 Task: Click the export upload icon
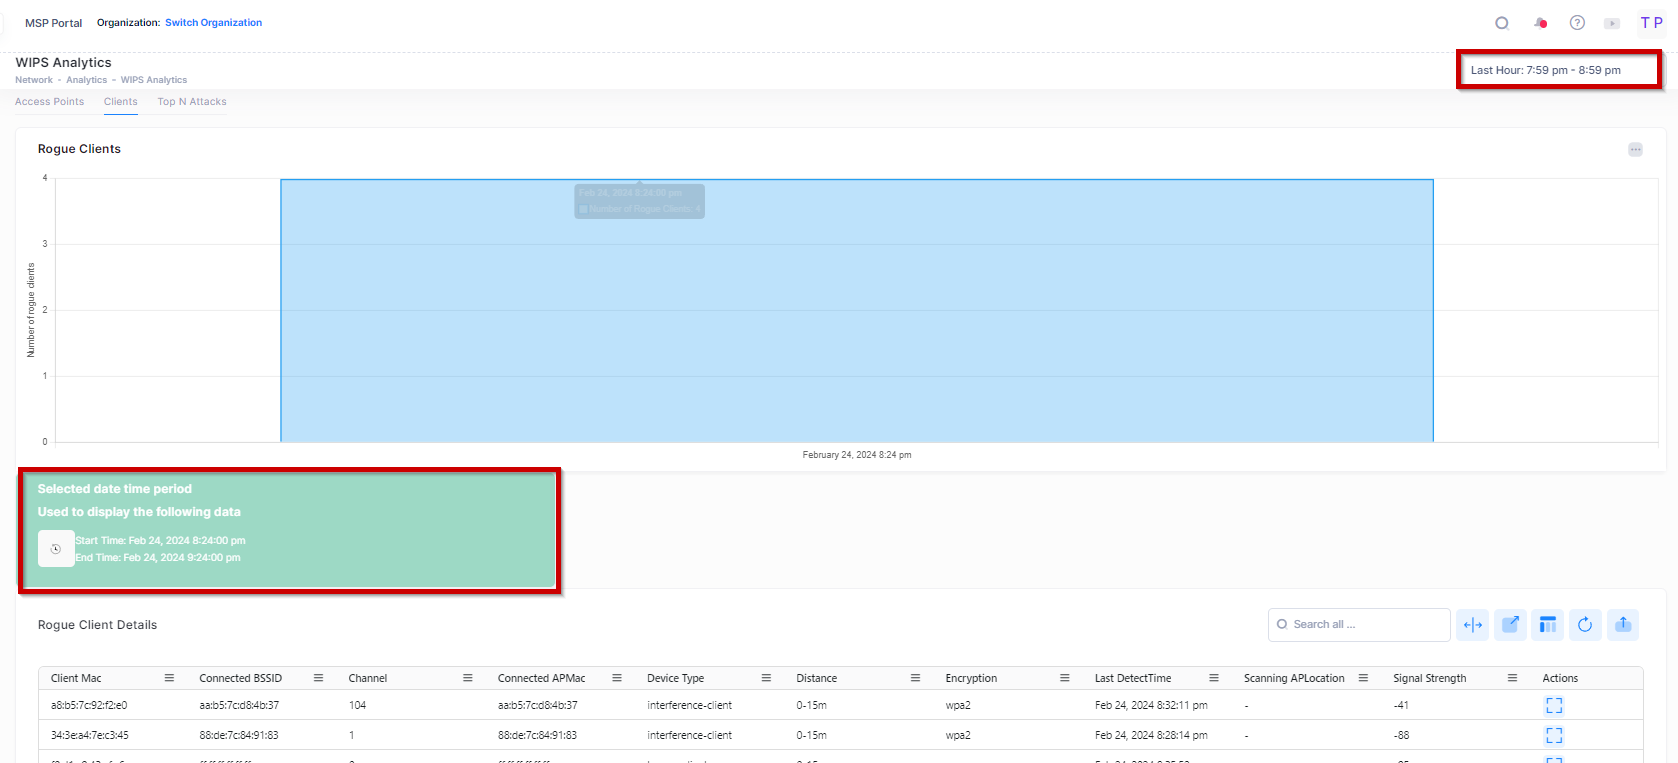coord(1623,625)
